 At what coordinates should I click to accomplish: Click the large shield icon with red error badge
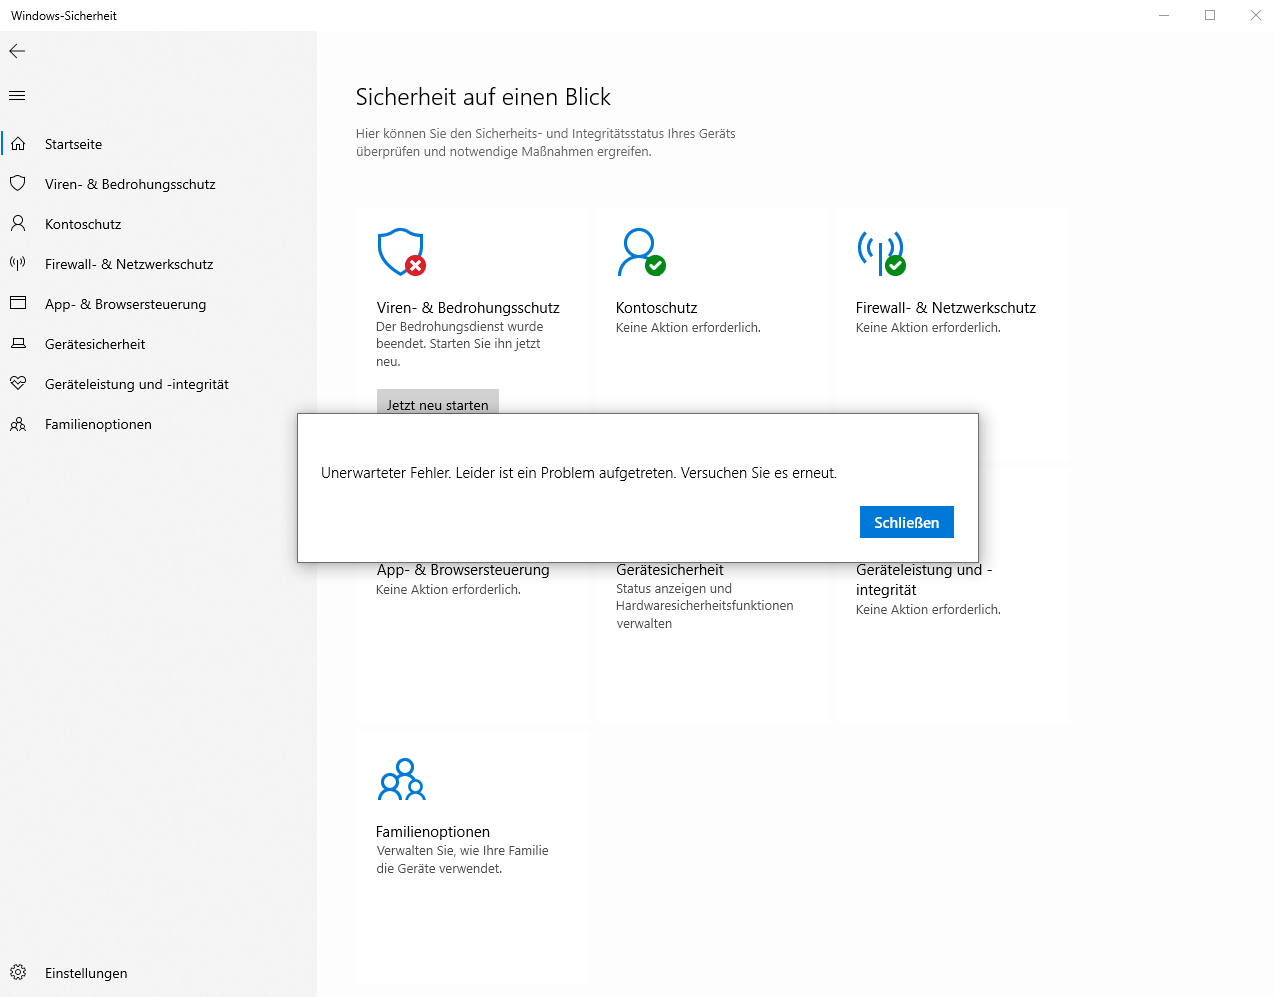pos(402,252)
